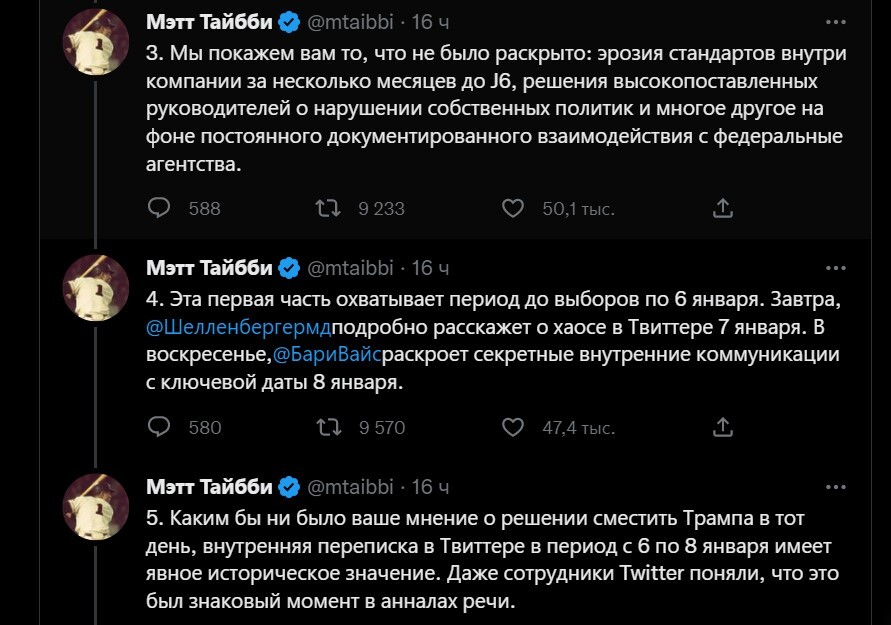
Task: Reply to tweet 3 about eroding standards
Action: pos(160,208)
